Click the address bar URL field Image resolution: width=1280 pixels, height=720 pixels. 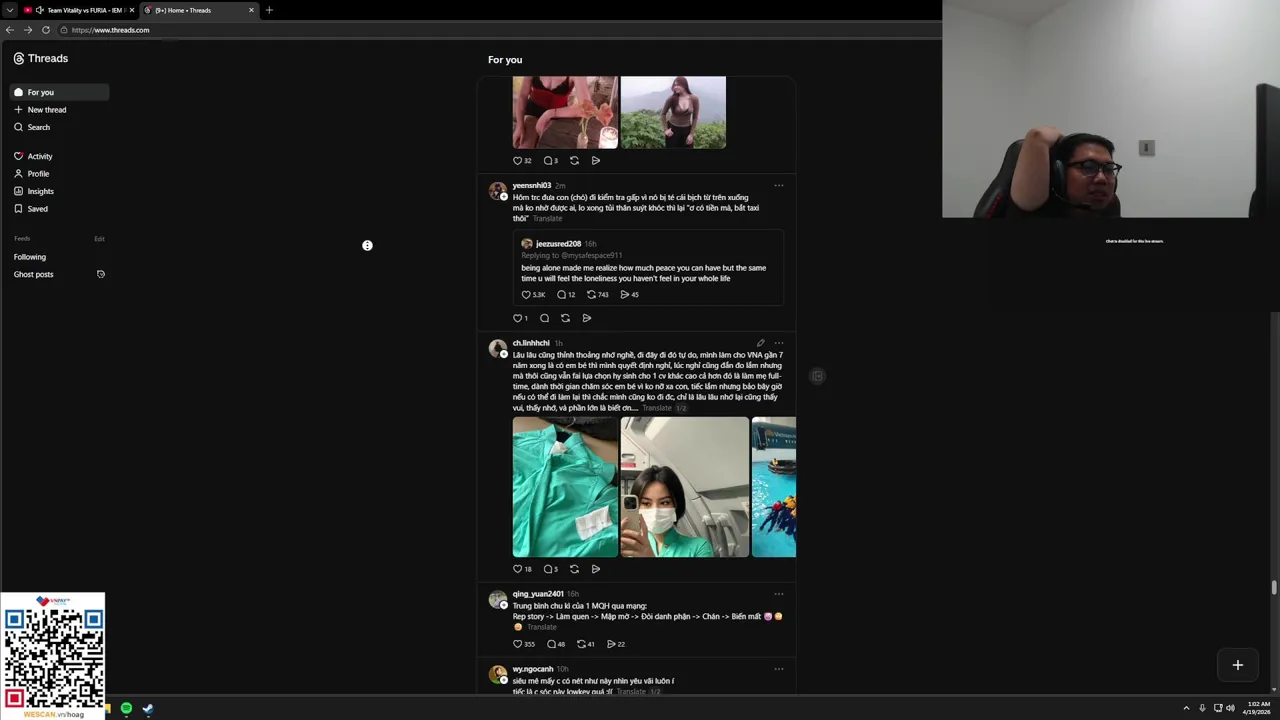(x=500, y=30)
